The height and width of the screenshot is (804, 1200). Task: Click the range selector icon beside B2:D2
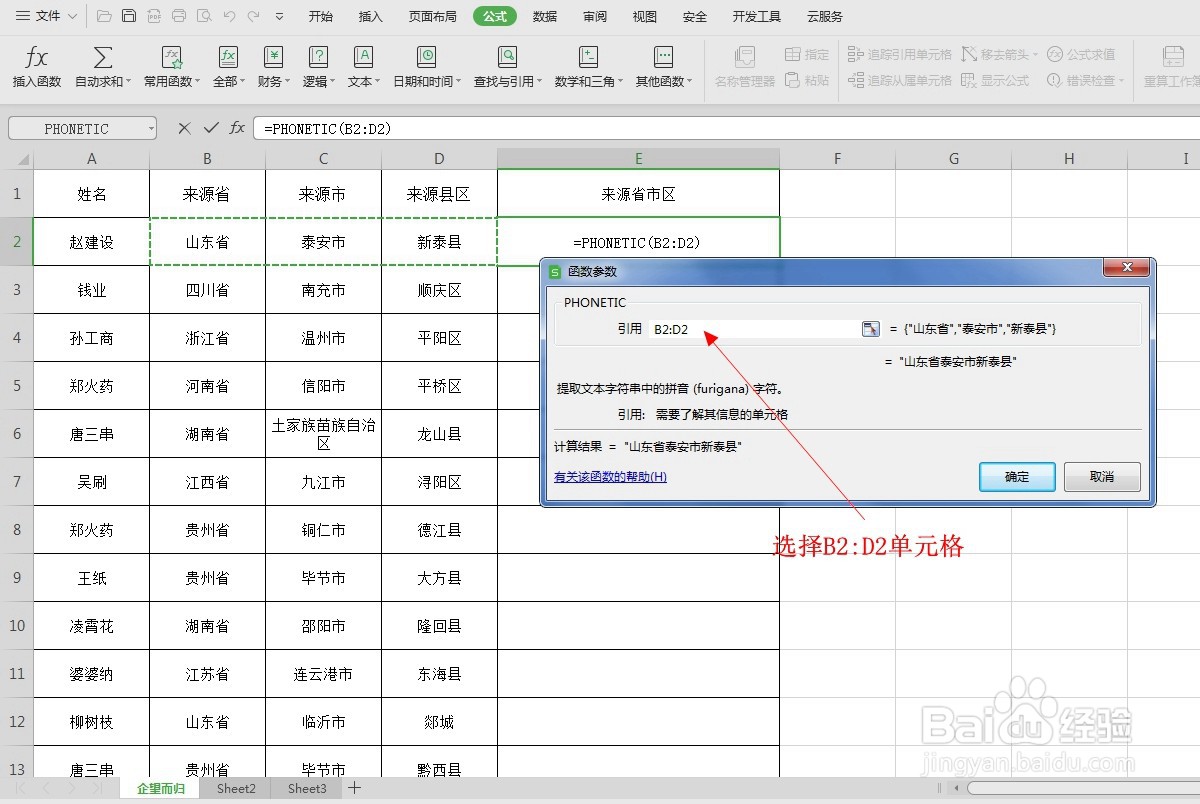pyautogui.click(x=869, y=328)
